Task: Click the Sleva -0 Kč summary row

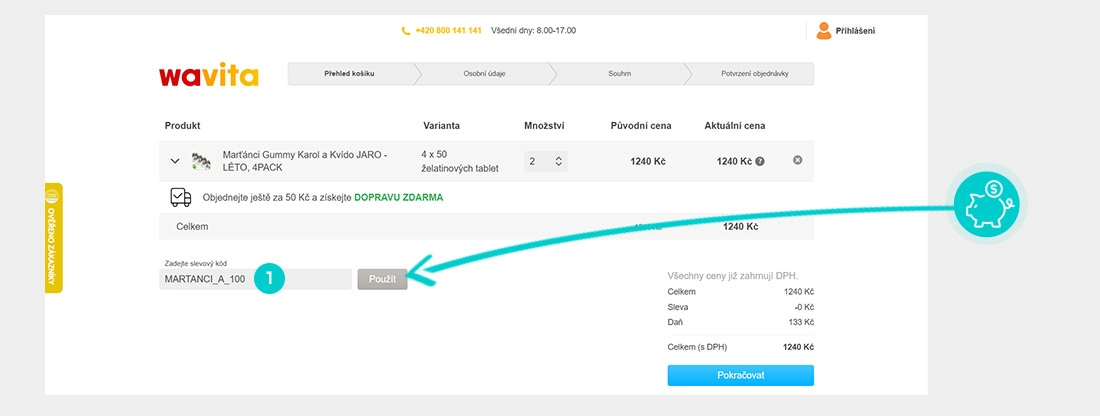Action: click(x=742, y=307)
